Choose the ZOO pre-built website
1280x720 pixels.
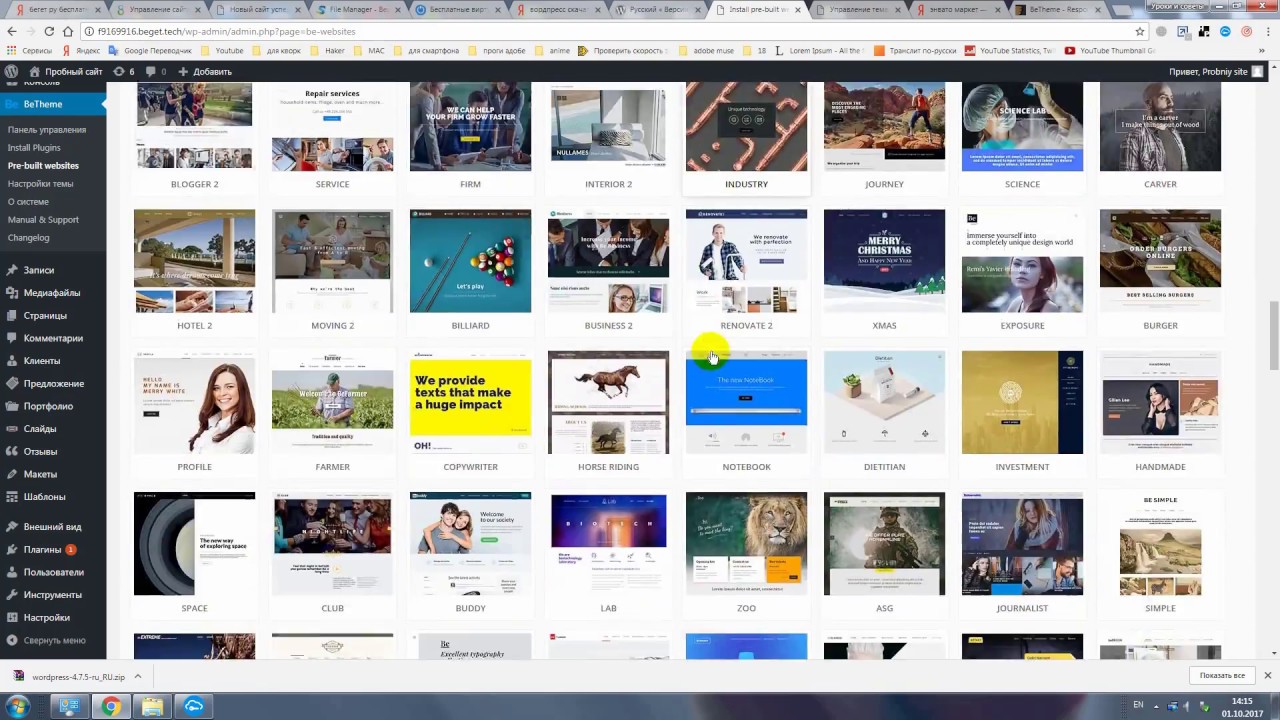coord(746,544)
